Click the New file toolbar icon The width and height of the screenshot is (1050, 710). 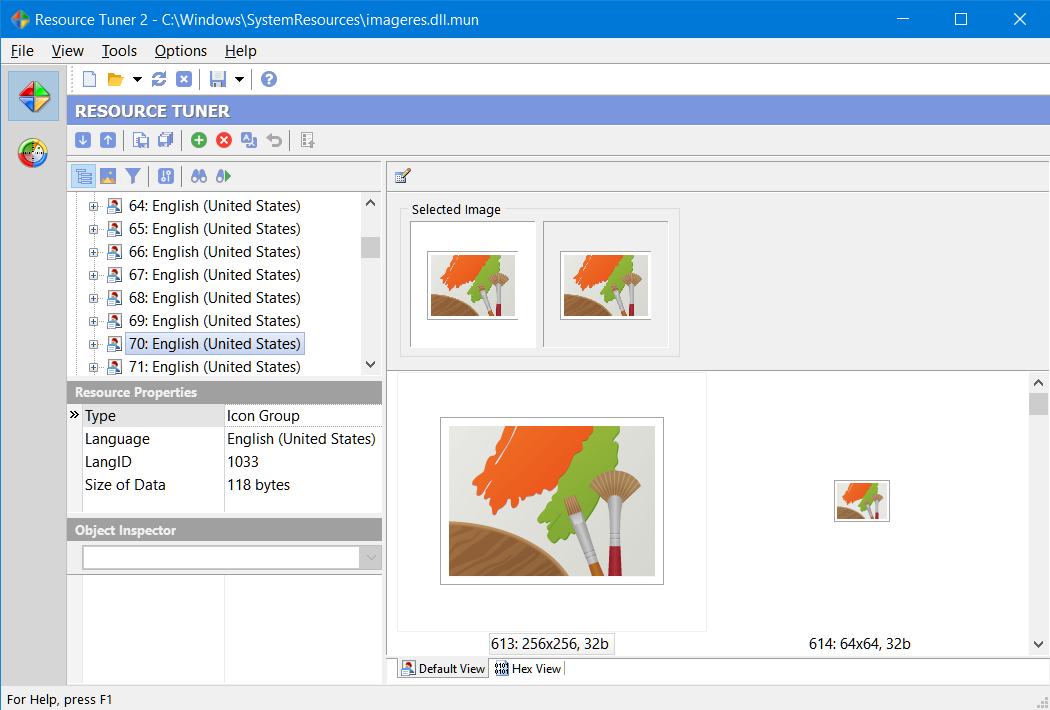point(89,79)
